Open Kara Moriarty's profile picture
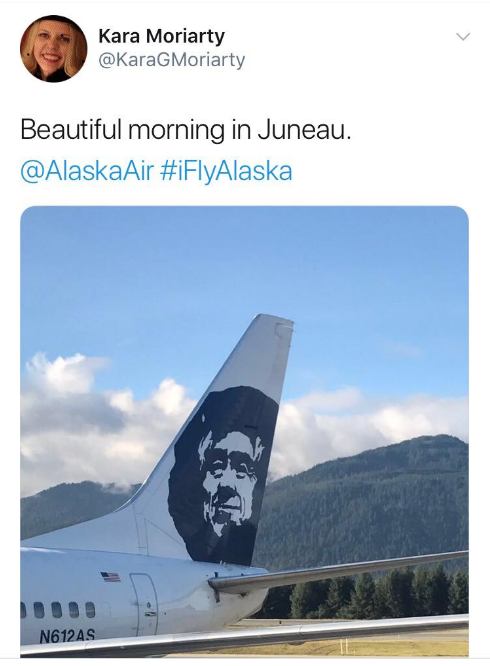Image resolution: width=490 pixels, height=666 pixels. pyautogui.click(x=53, y=48)
